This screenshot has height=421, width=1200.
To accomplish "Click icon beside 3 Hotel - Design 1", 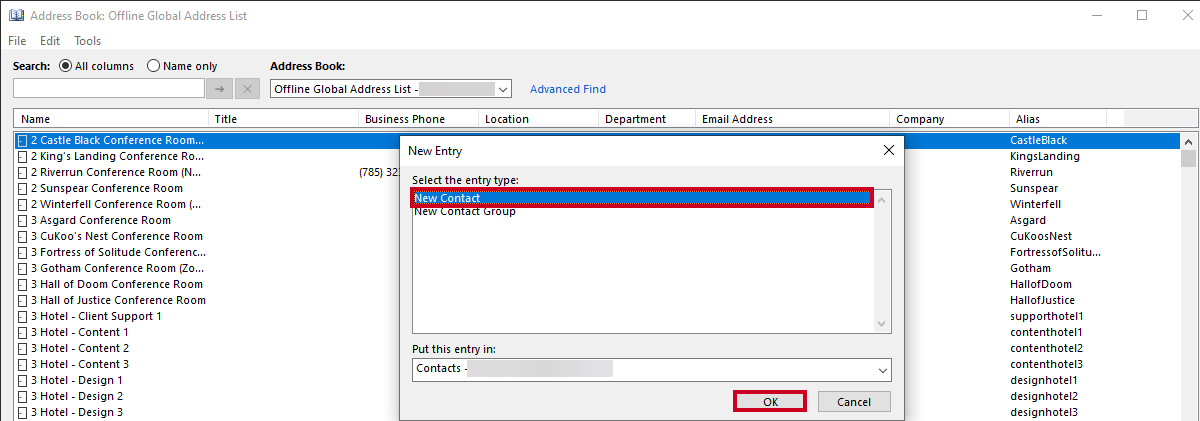I will point(22,381).
